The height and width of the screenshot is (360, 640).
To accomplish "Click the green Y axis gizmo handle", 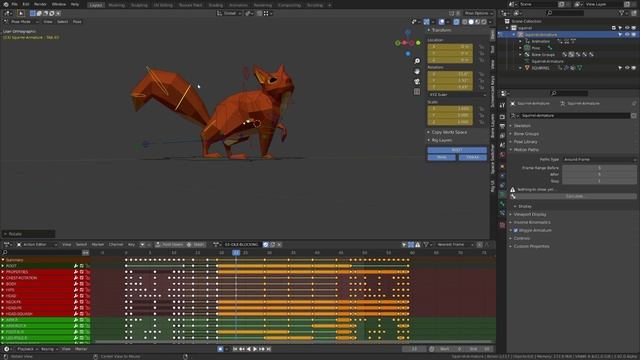I will coord(418,43).
